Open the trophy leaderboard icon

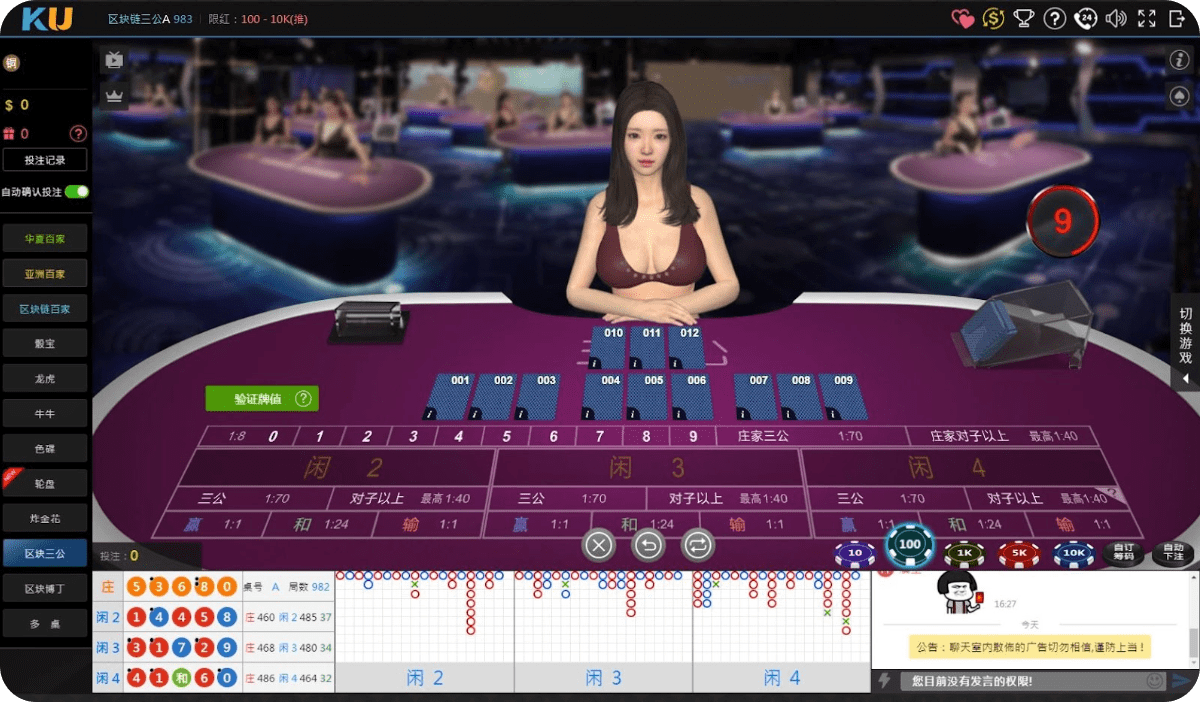click(1023, 18)
